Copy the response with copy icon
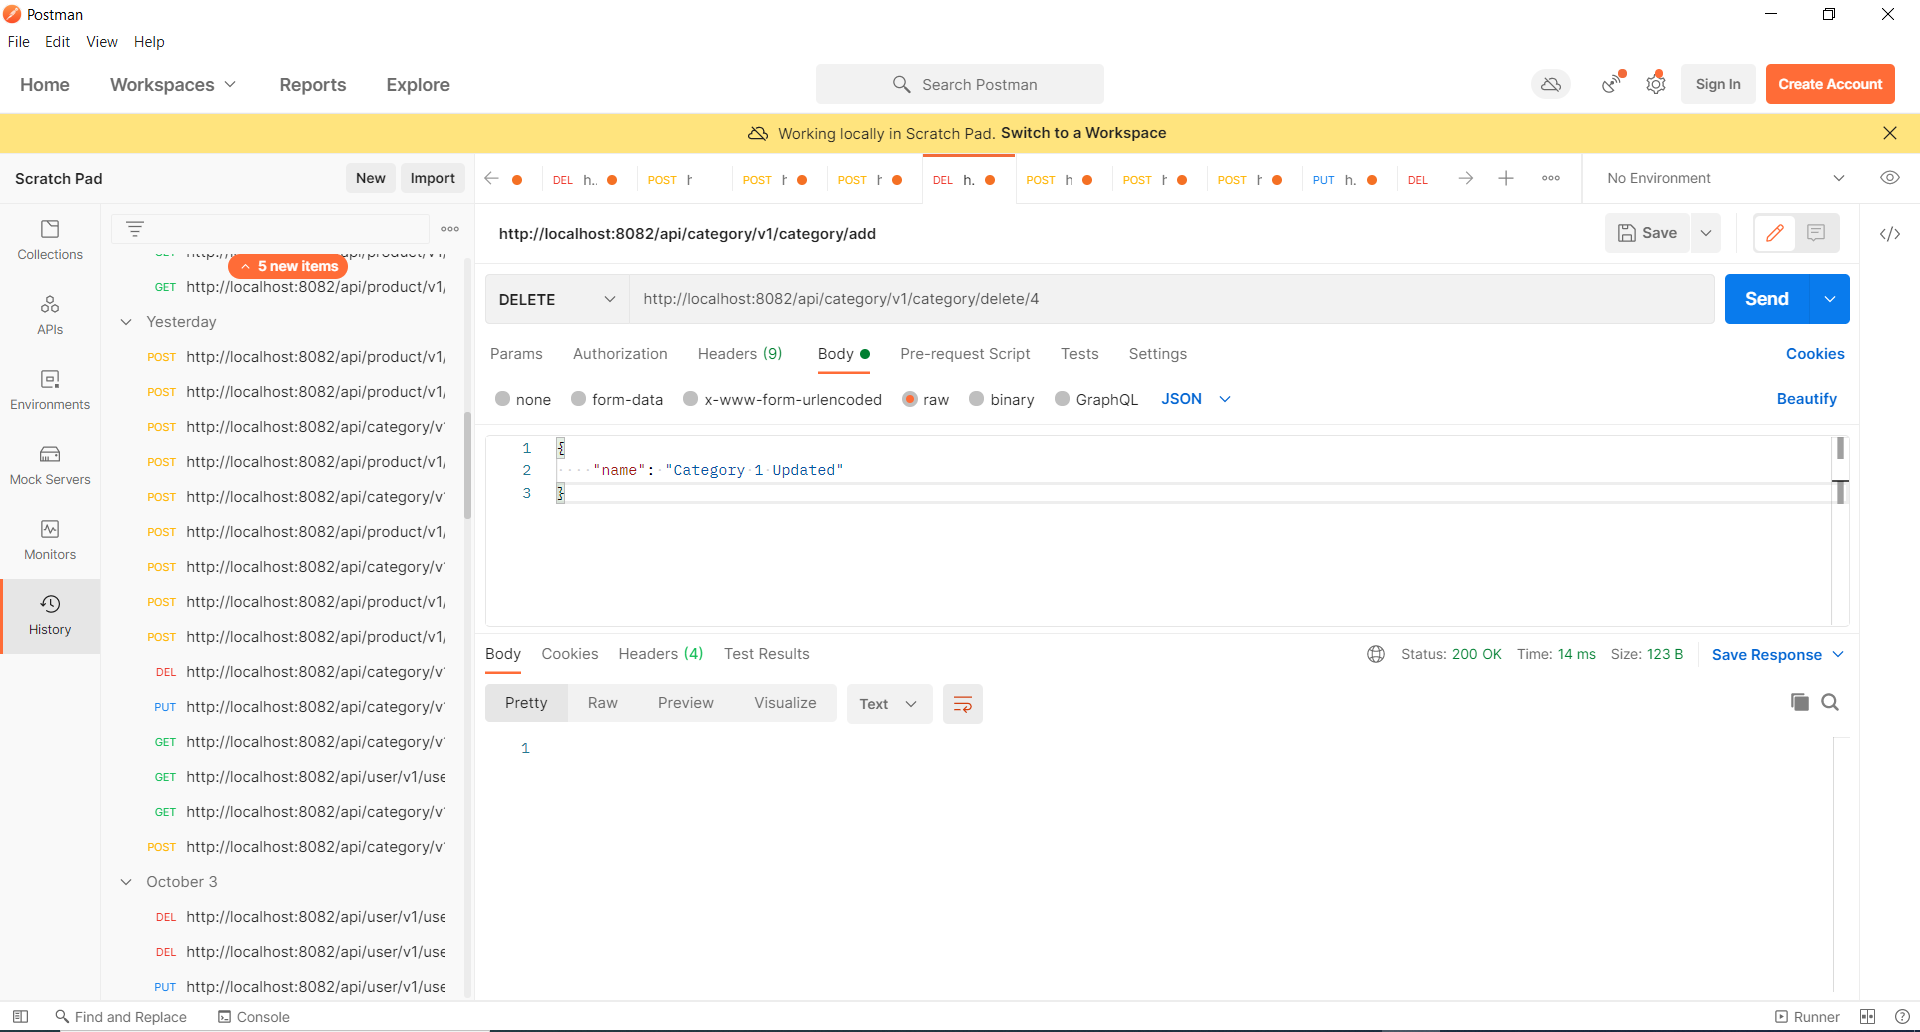Viewport: 1920px width, 1032px height. coord(1800,702)
